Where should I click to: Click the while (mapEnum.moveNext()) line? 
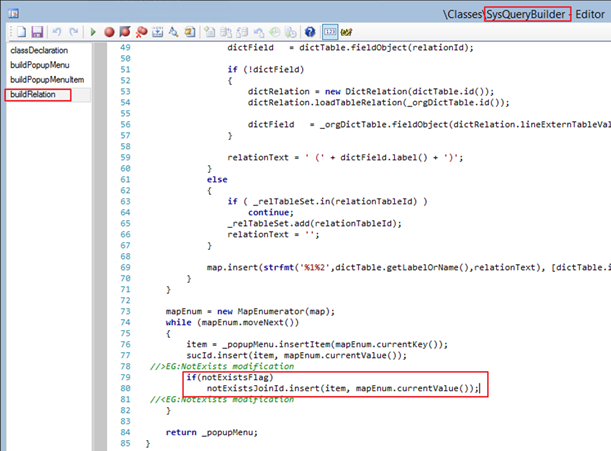[232, 322]
